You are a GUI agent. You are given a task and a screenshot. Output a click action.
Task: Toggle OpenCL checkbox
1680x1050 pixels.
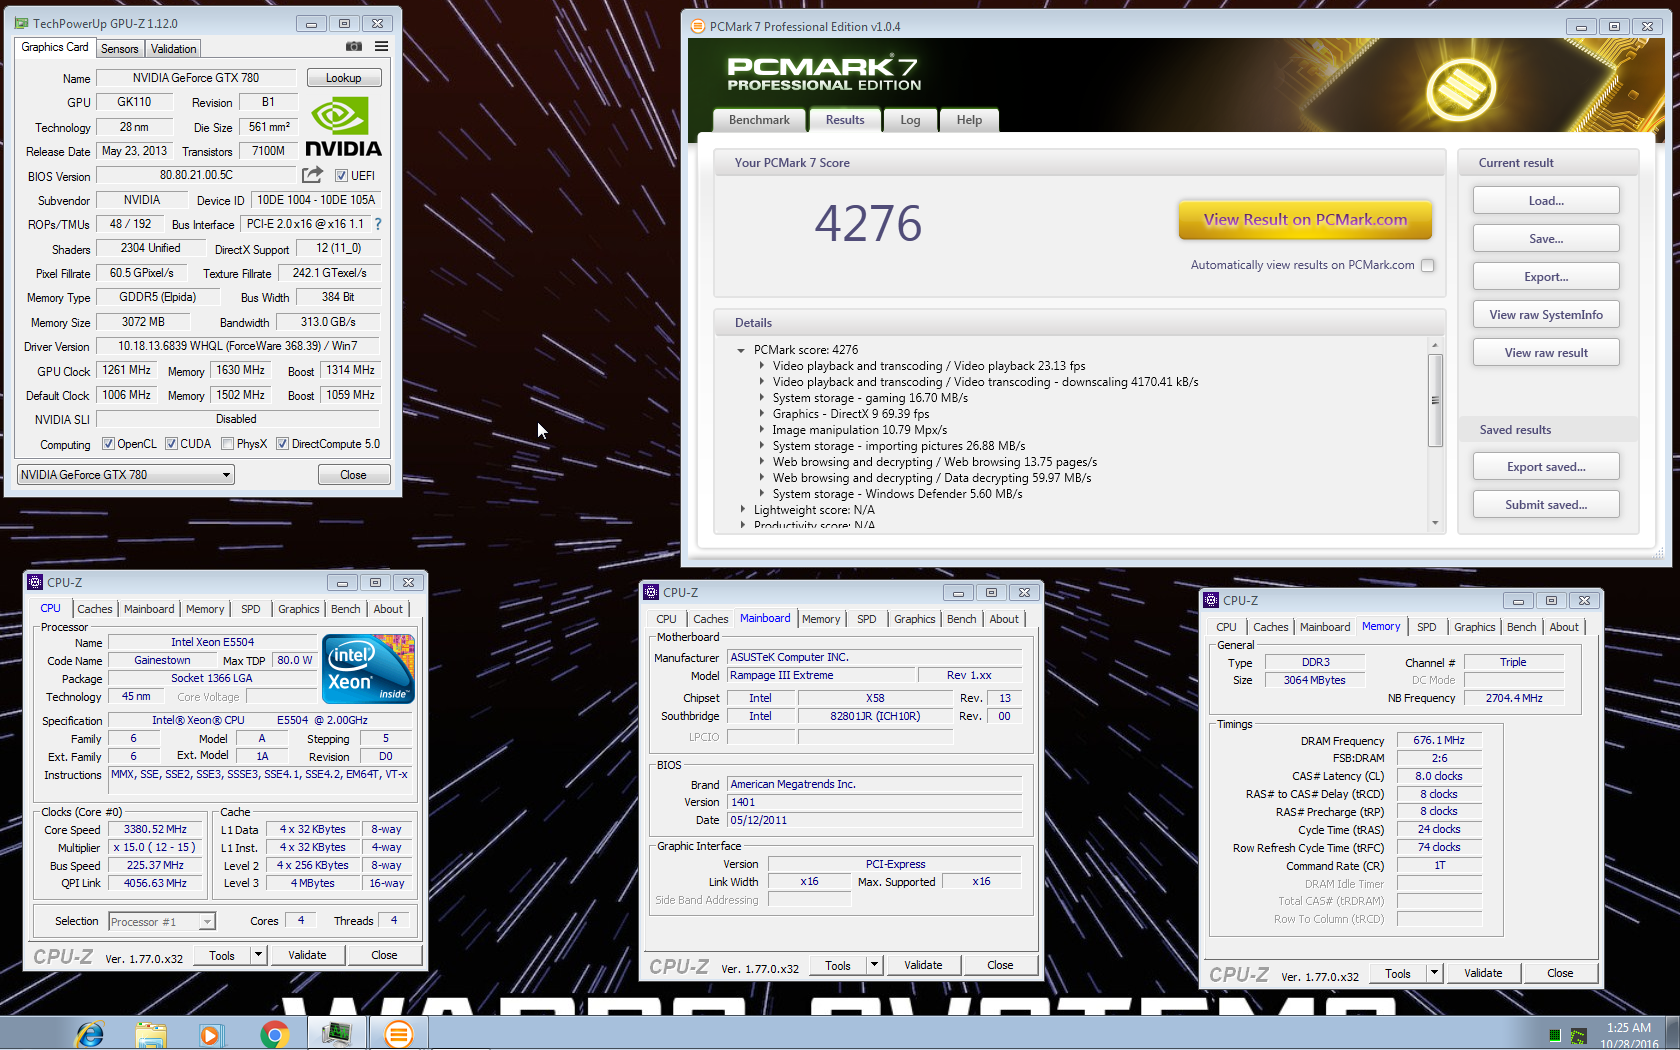click(x=108, y=444)
